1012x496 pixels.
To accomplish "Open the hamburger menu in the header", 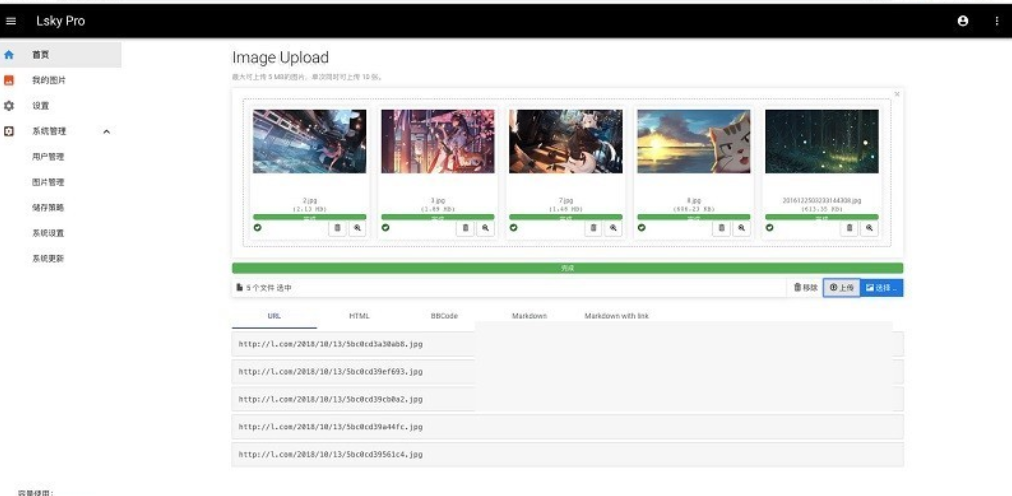I will 10,21.
